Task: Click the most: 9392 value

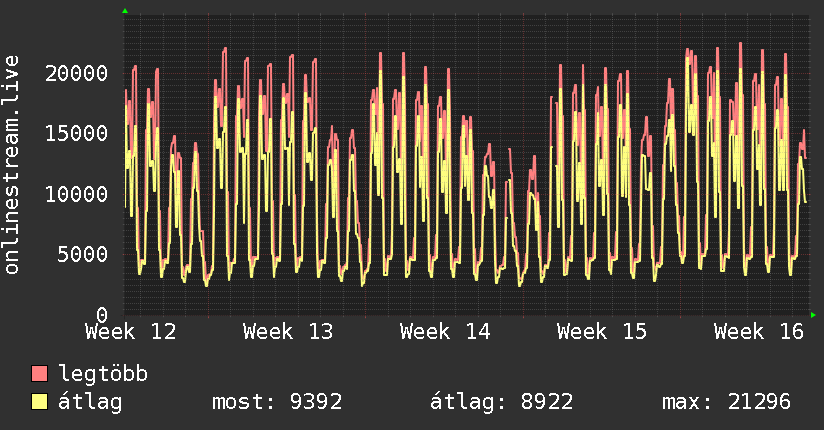Action: 277,402
